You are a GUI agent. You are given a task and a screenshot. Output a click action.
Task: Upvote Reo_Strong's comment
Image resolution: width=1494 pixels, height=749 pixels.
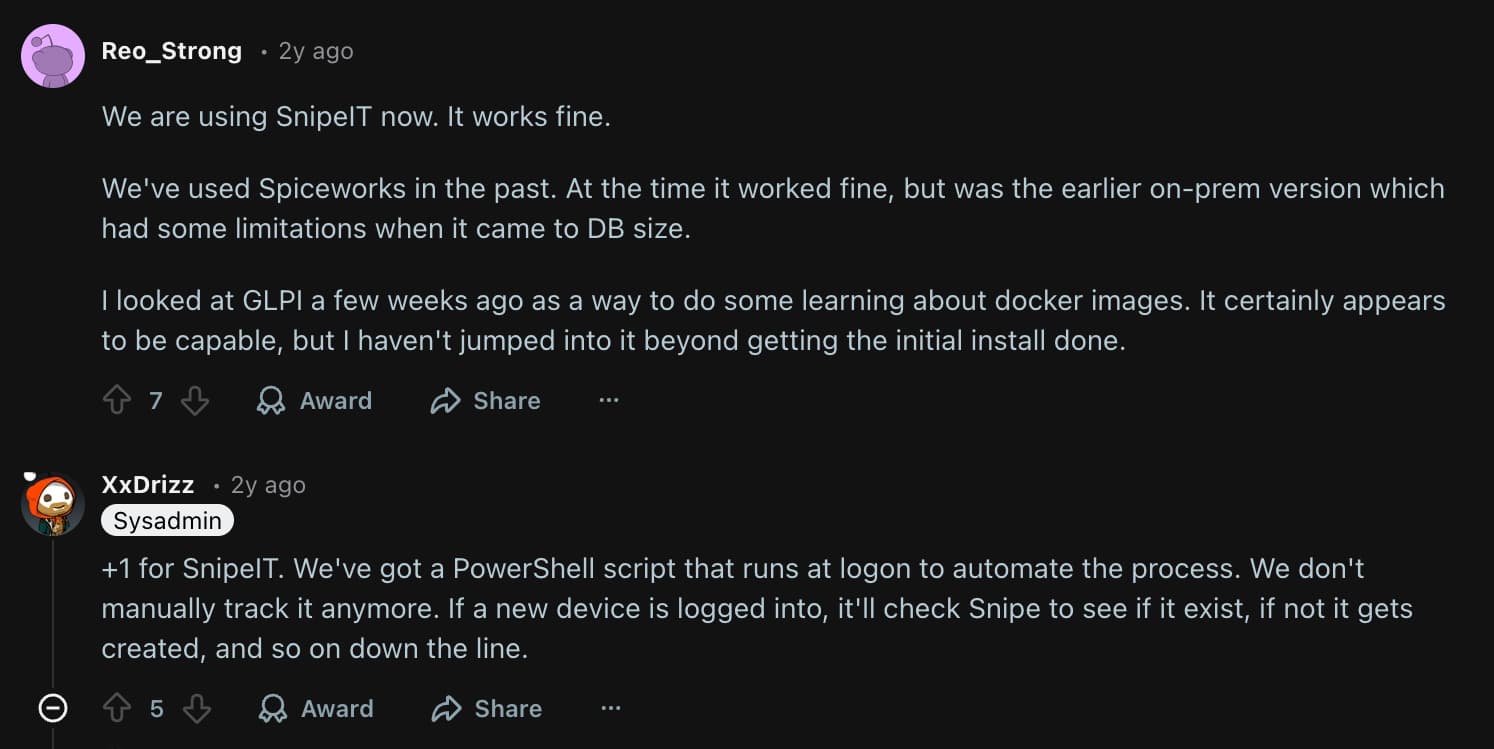coord(119,400)
